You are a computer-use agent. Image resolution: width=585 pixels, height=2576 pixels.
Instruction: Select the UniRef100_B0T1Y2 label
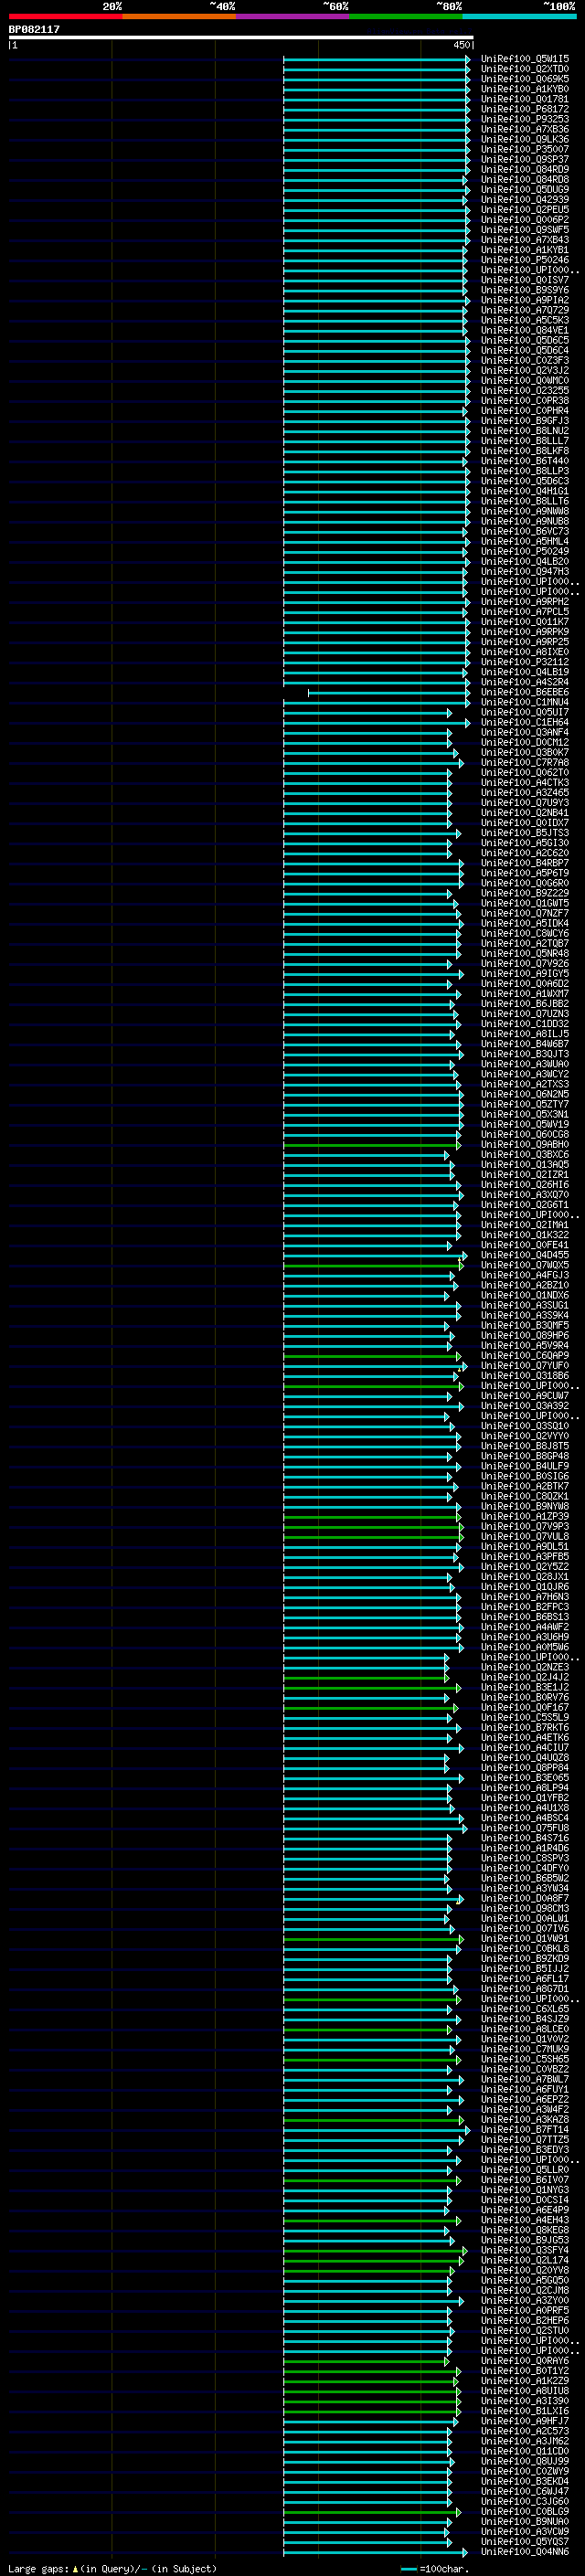(x=525, y=2370)
